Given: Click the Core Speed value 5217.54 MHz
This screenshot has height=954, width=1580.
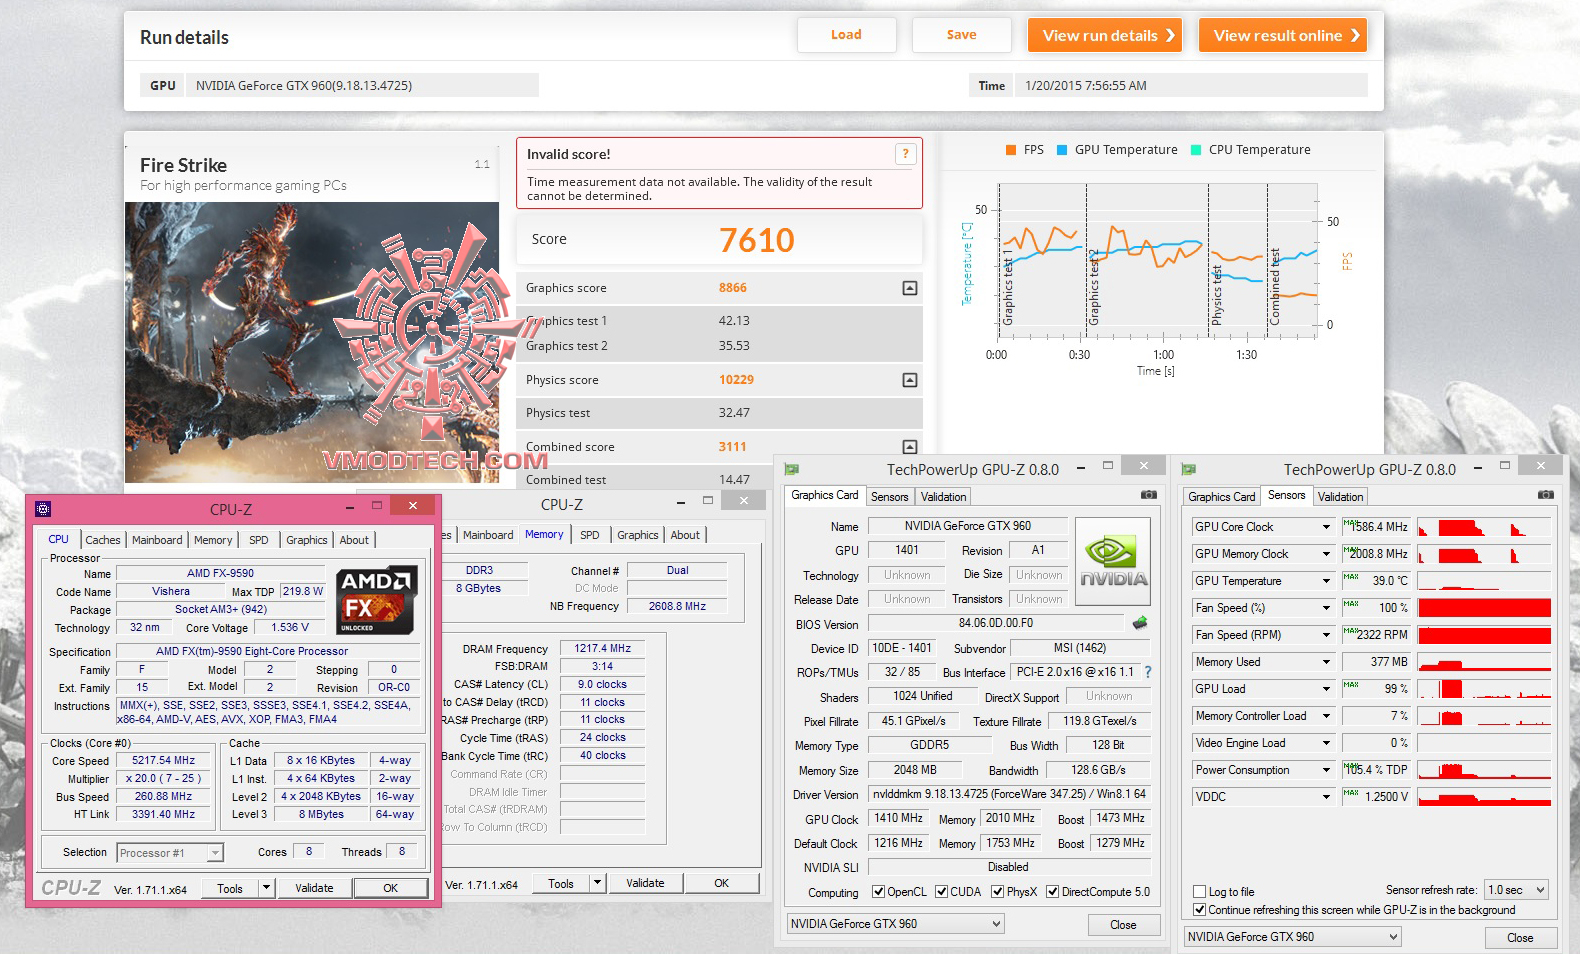Looking at the screenshot, I should (164, 761).
